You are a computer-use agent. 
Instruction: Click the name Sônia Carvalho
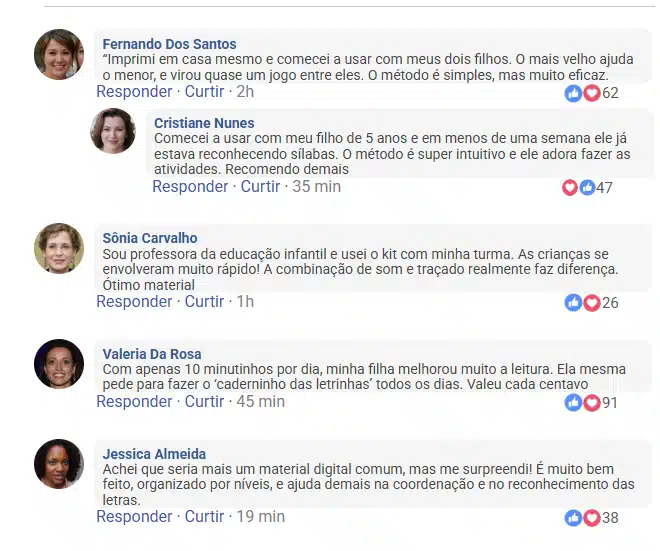point(150,238)
